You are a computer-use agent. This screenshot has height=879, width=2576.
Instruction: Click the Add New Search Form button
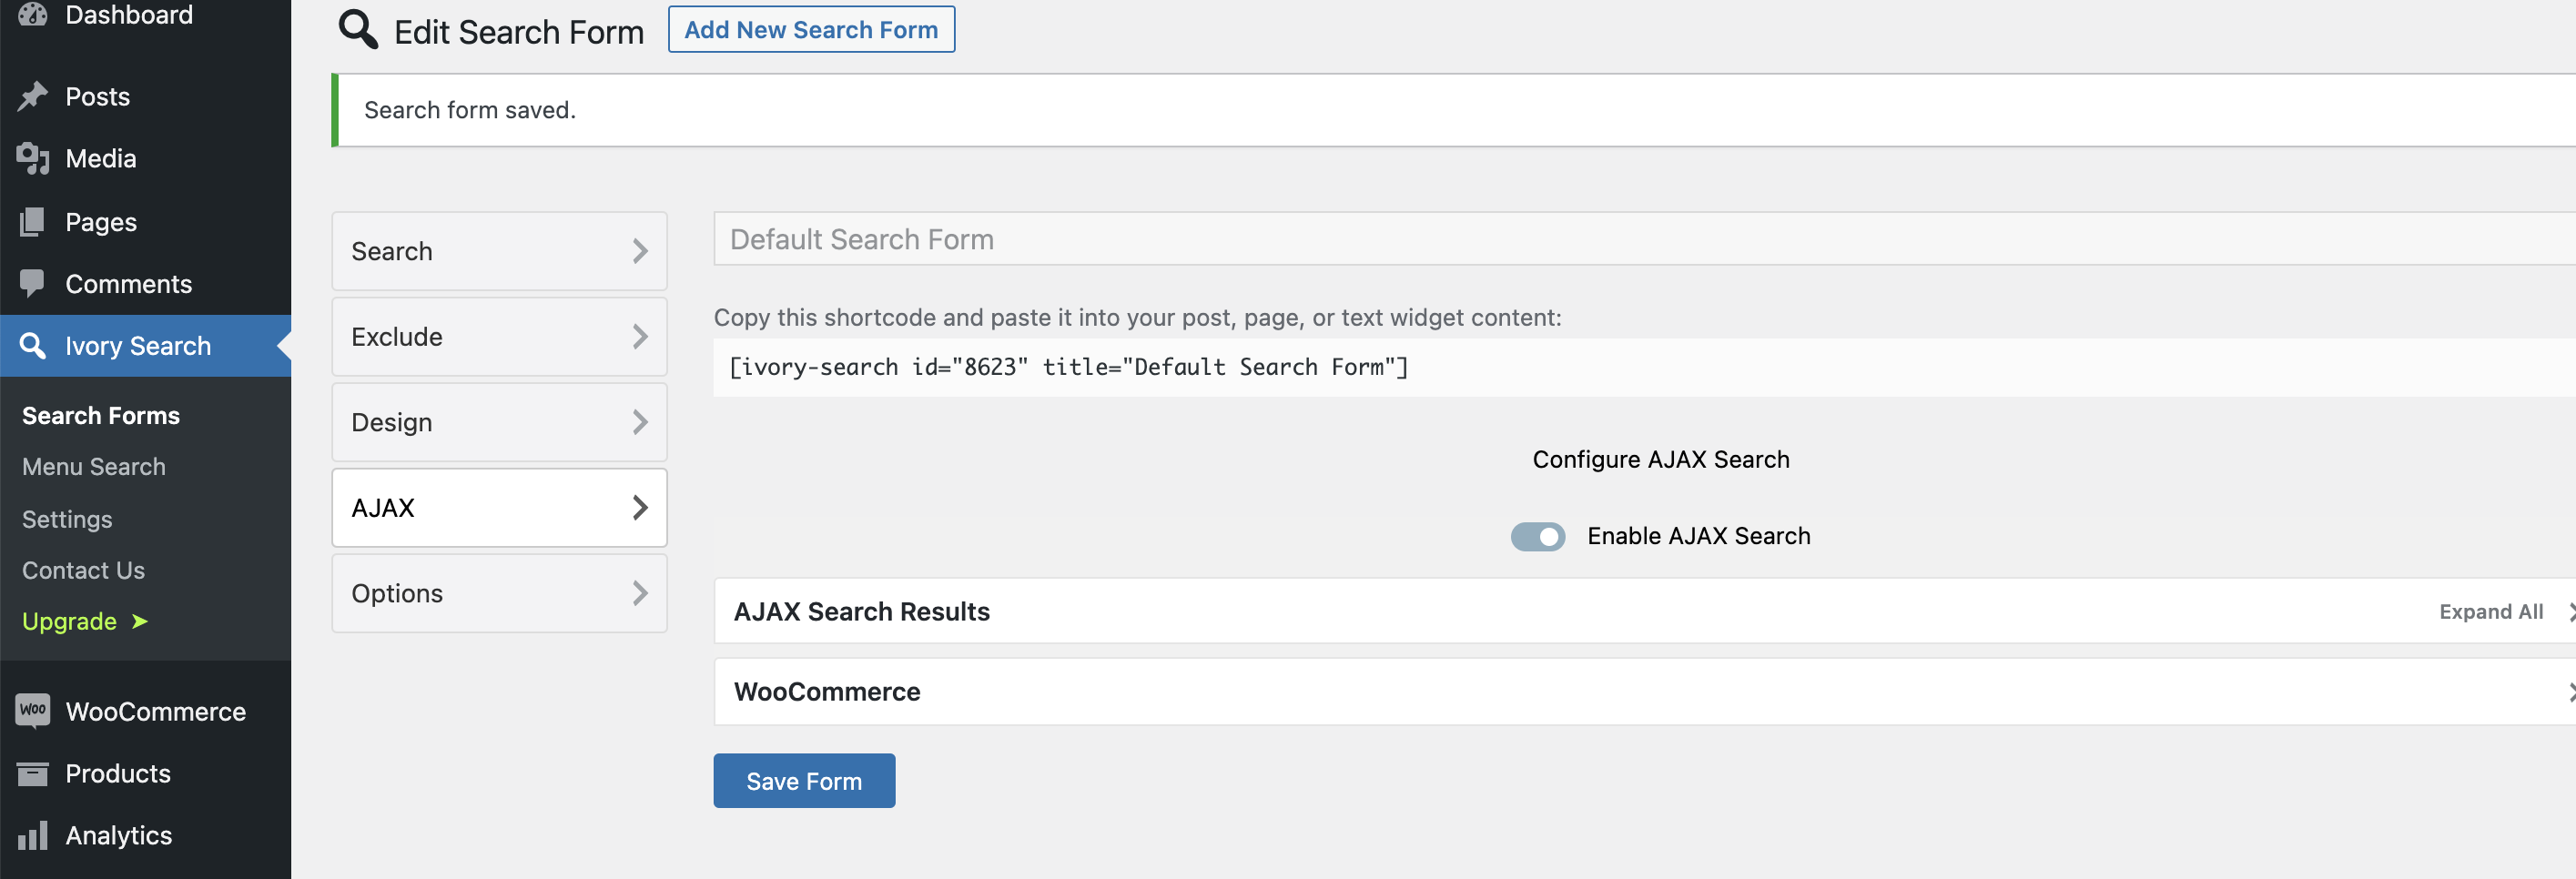point(811,29)
